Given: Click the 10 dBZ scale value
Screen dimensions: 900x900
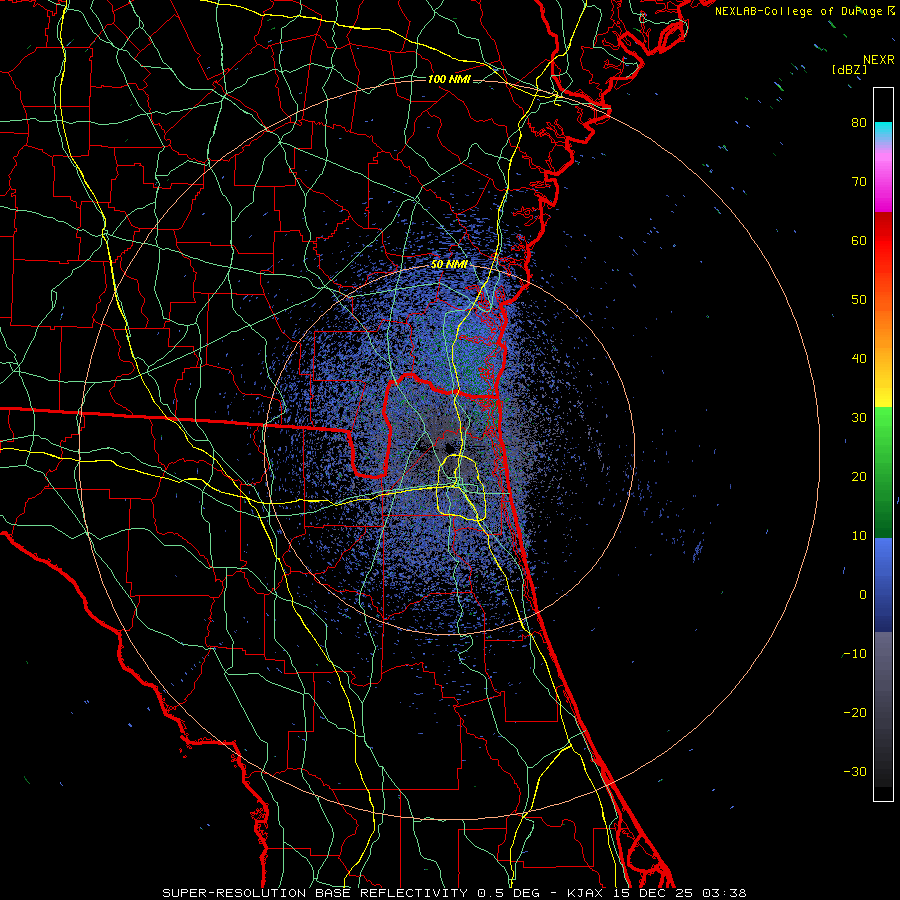Looking at the screenshot, I should 859,536.
